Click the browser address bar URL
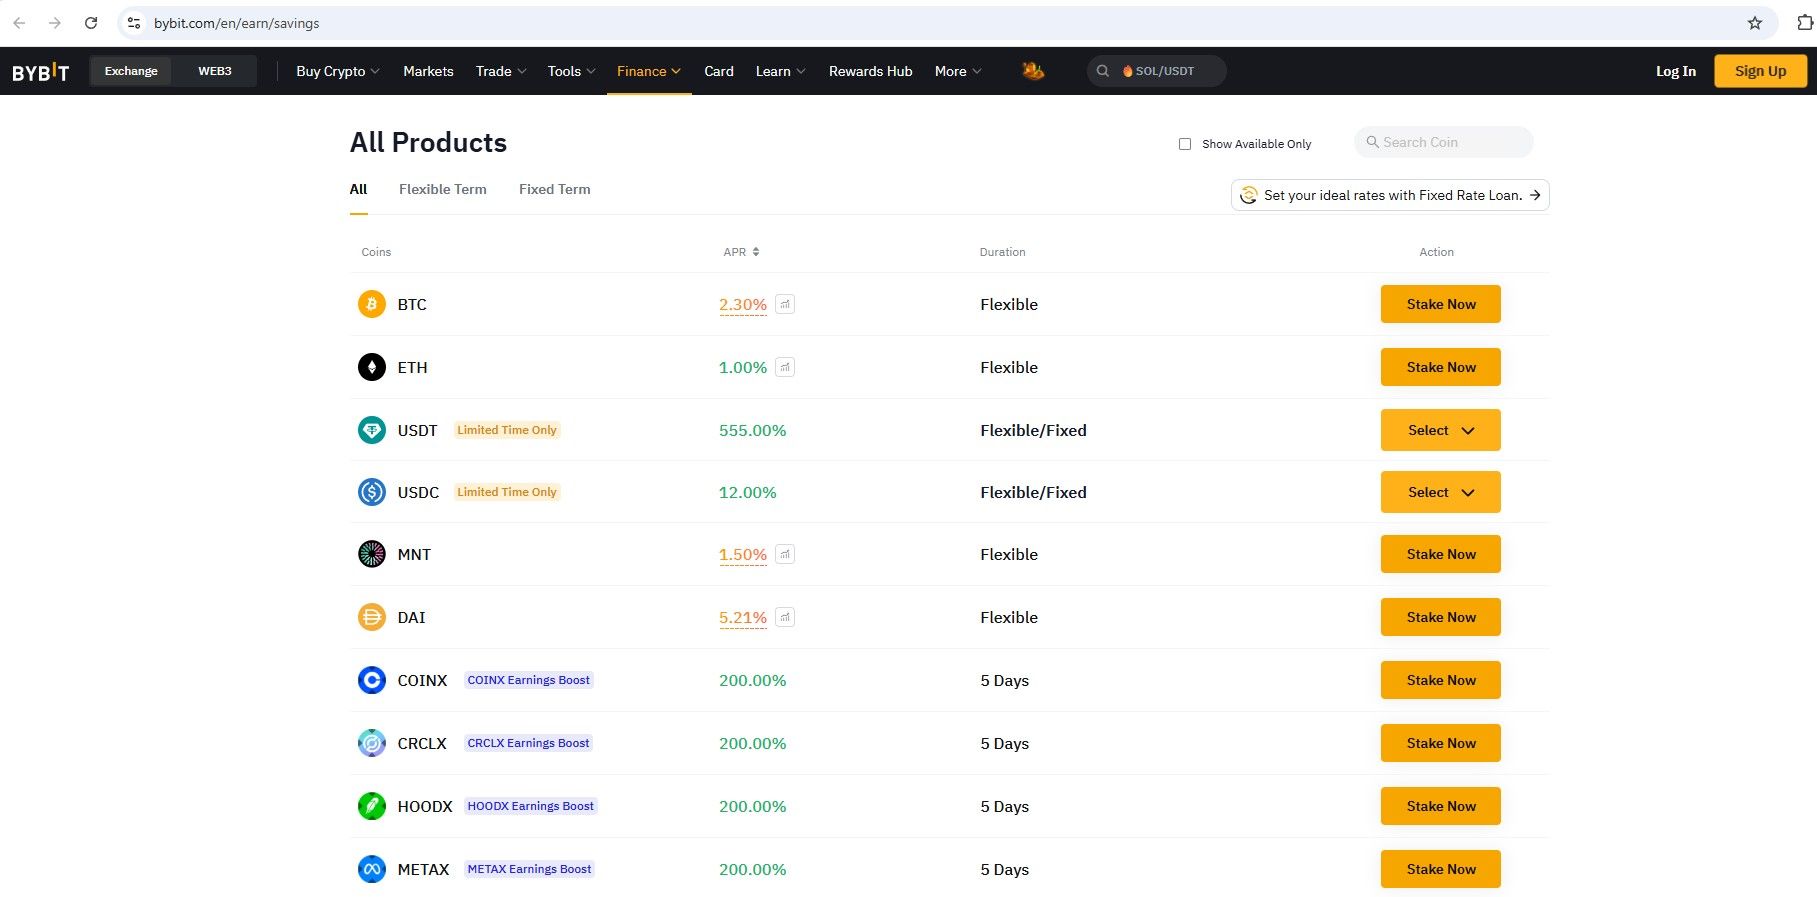This screenshot has height=897, width=1817. tap(236, 23)
